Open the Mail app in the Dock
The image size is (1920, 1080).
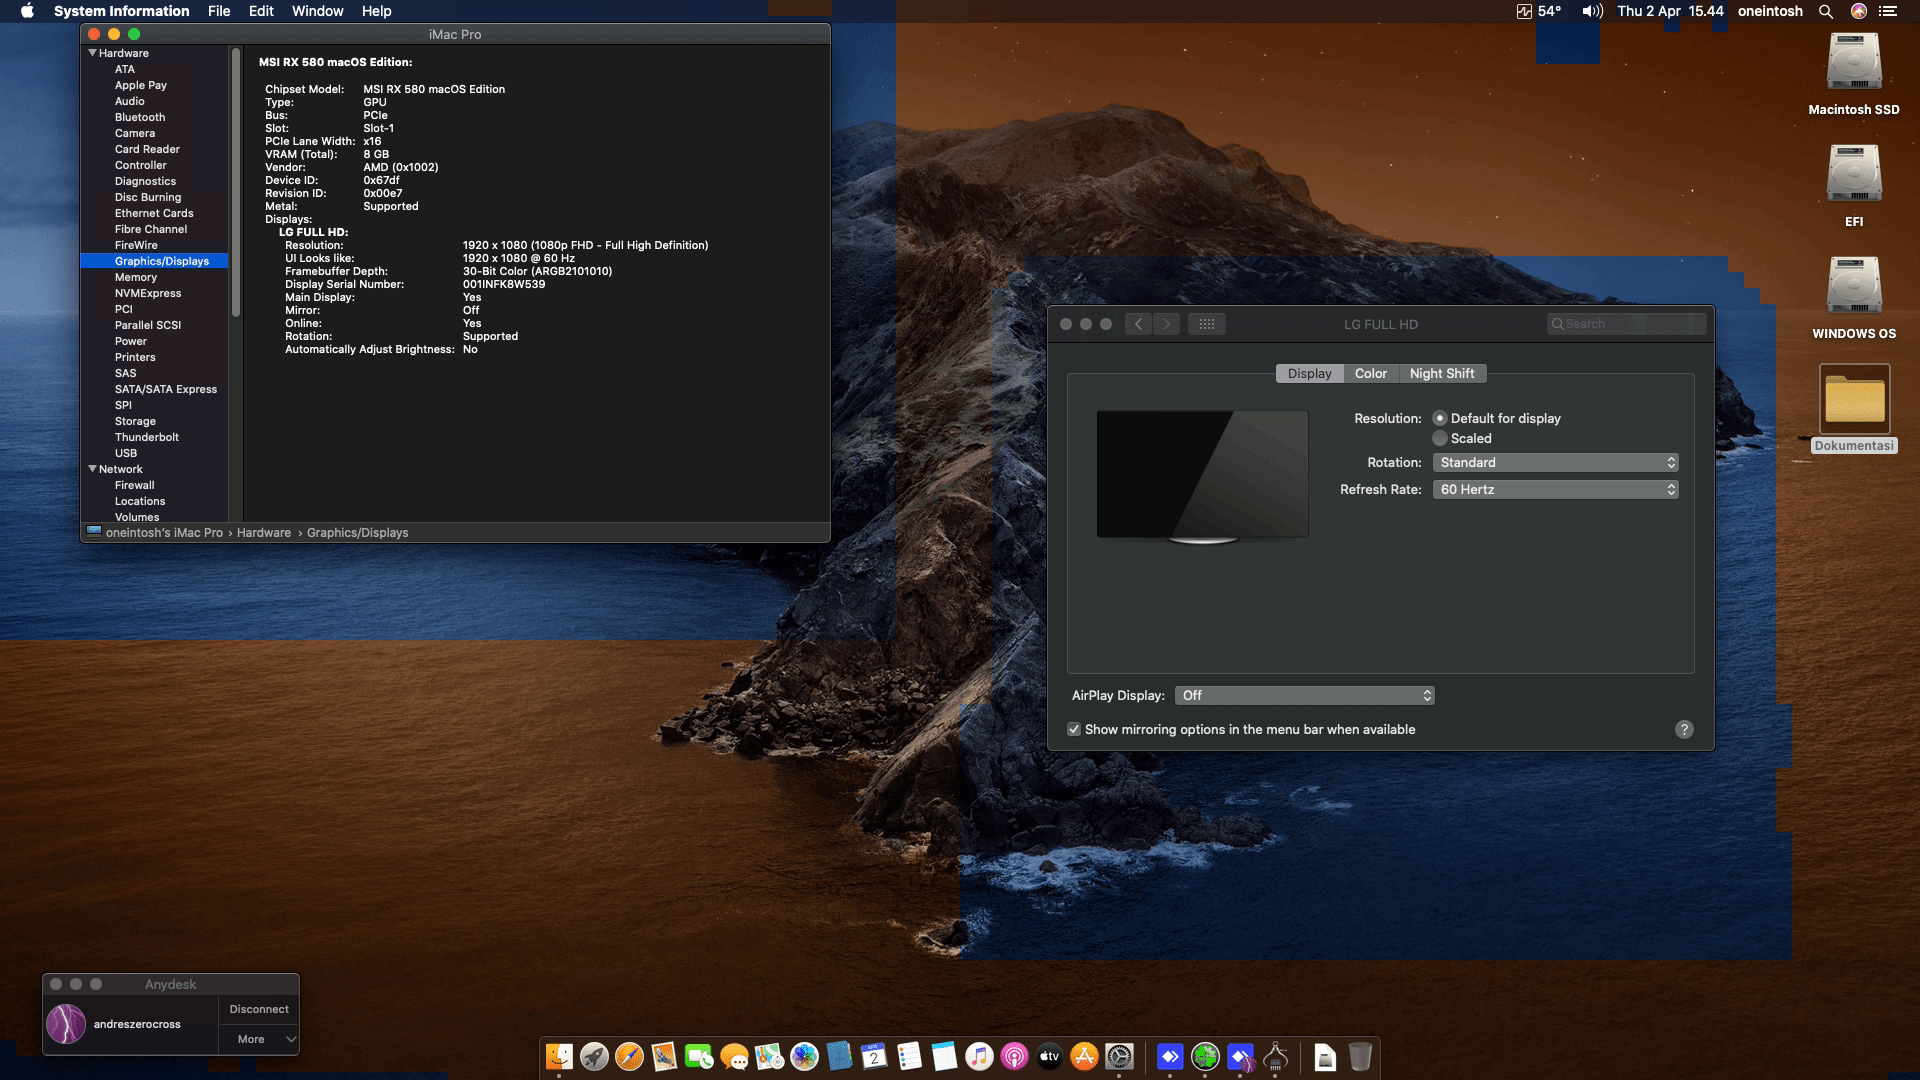point(664,1056)
